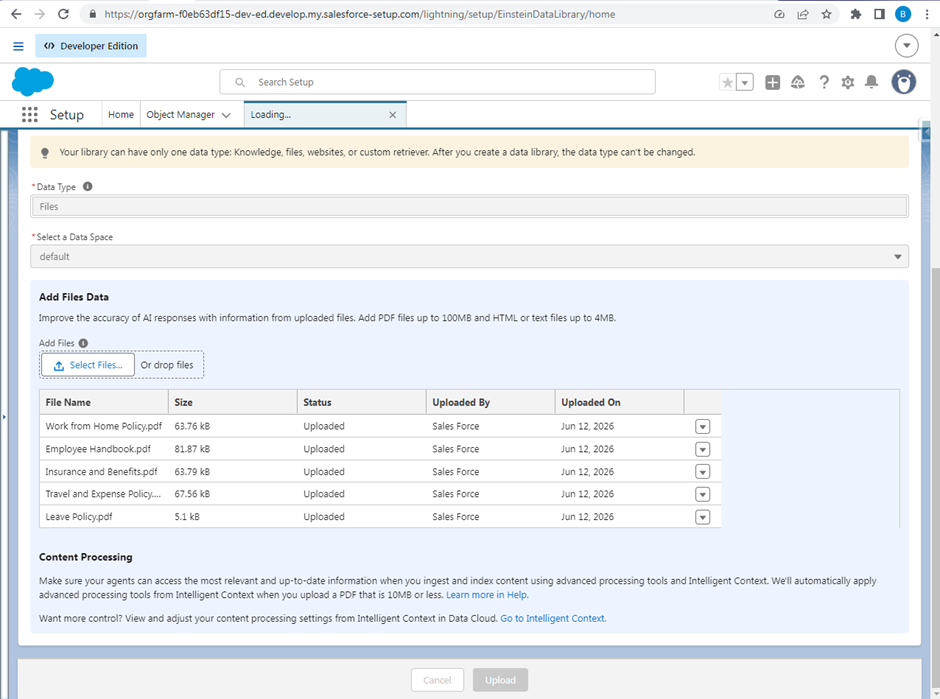Click the Uploaded By column header

tap(490, 402)
